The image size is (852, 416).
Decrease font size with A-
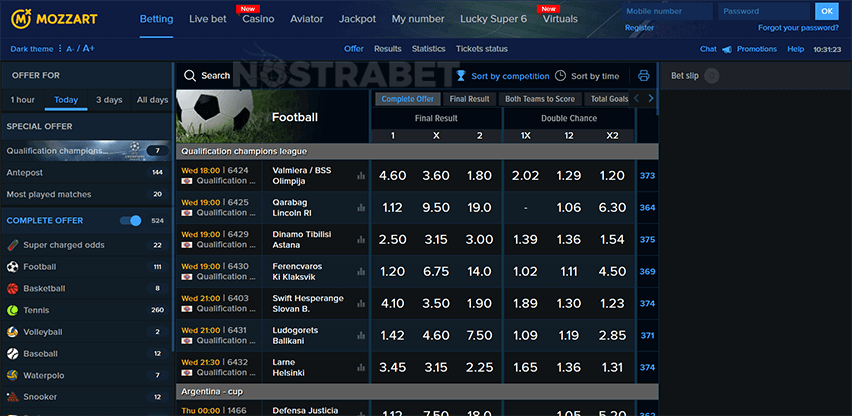click(71, 49)
